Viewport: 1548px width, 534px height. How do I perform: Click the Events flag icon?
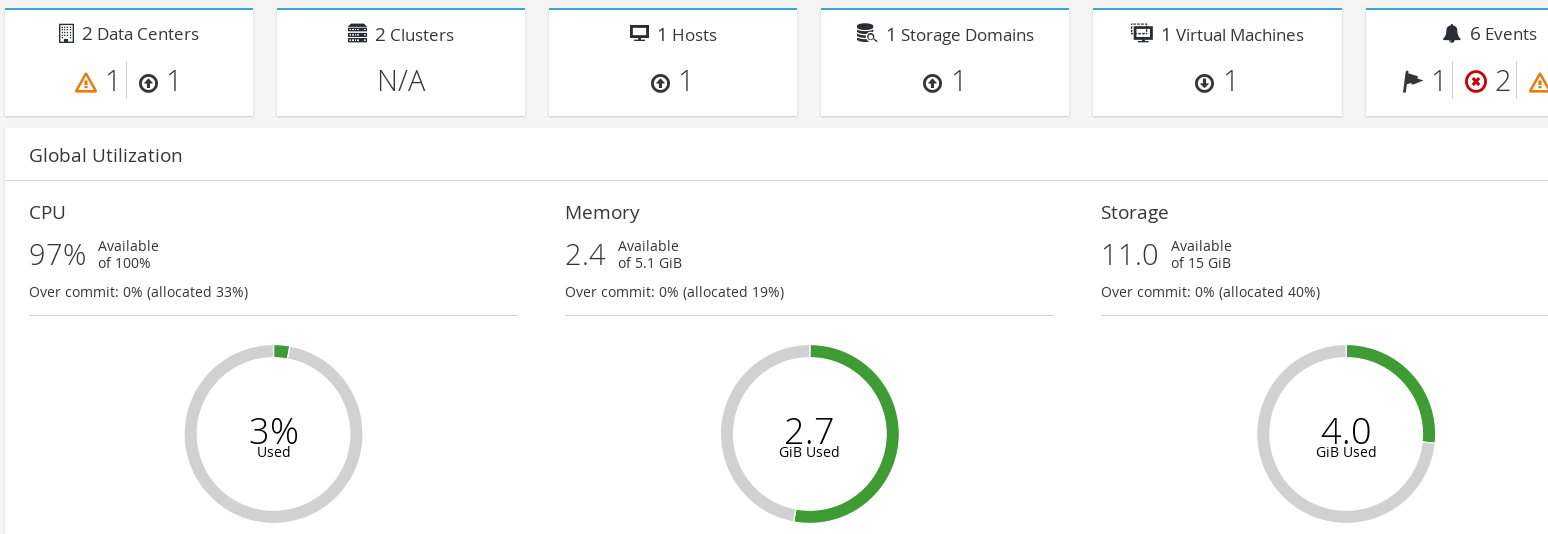pos(1412,82)
